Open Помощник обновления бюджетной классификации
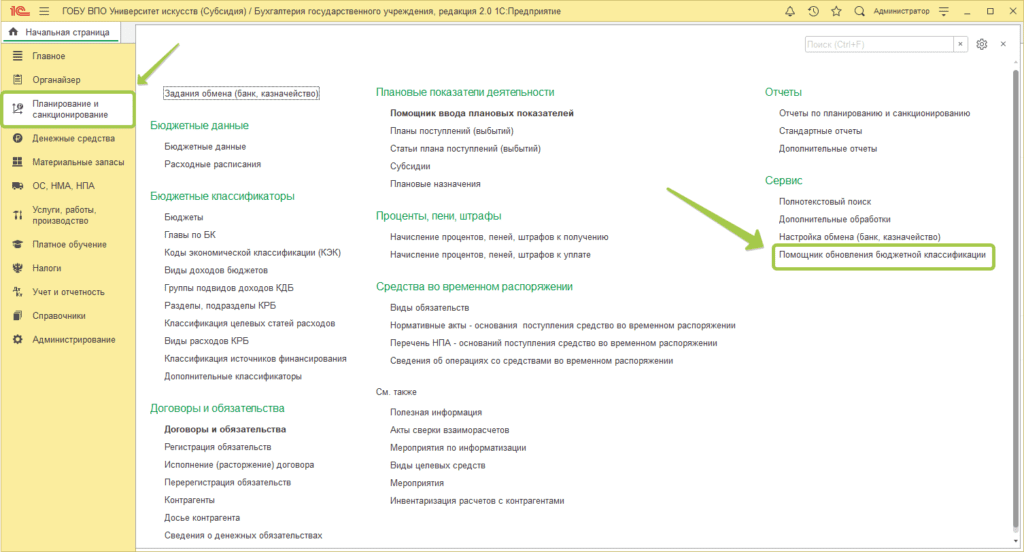The width and height of the screenshot is (1024, 552). click(882, 256)
